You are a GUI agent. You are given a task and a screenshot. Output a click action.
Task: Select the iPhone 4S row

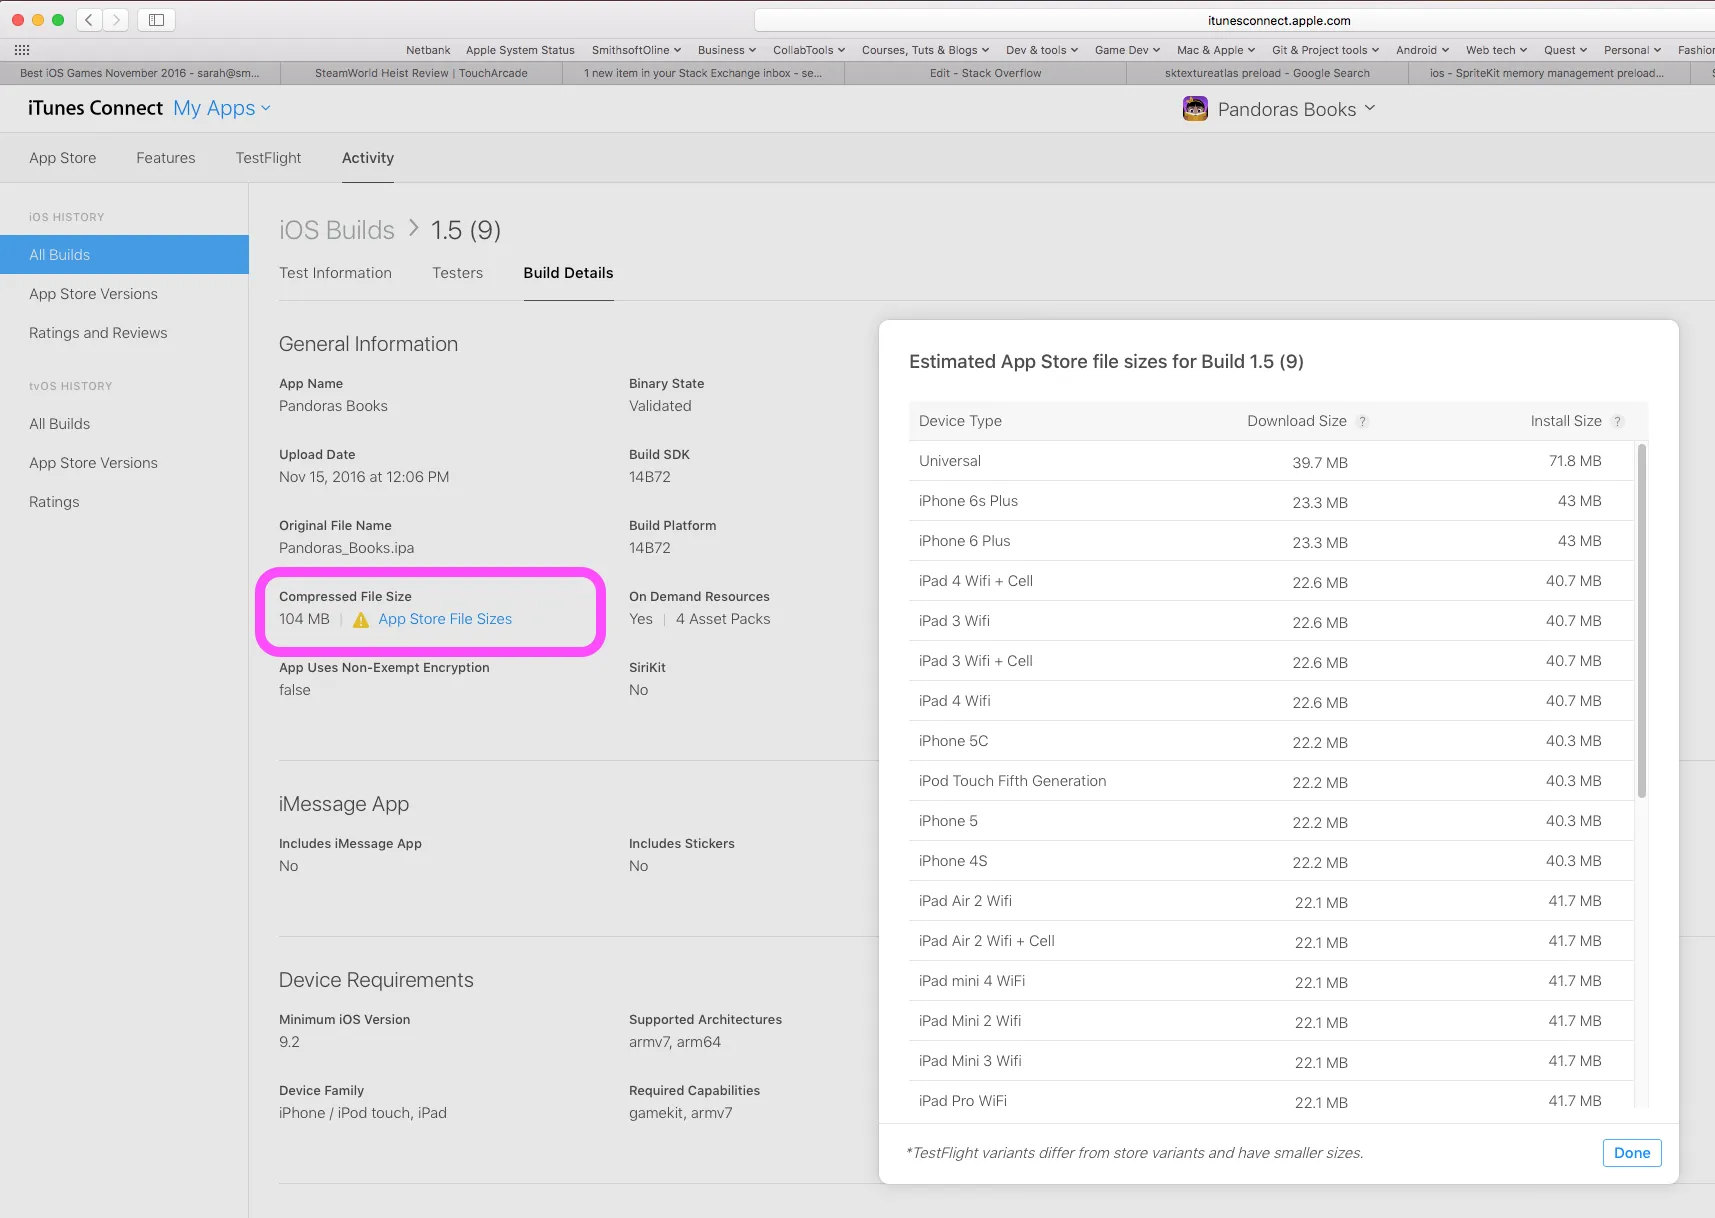[x=1271, y=861]
